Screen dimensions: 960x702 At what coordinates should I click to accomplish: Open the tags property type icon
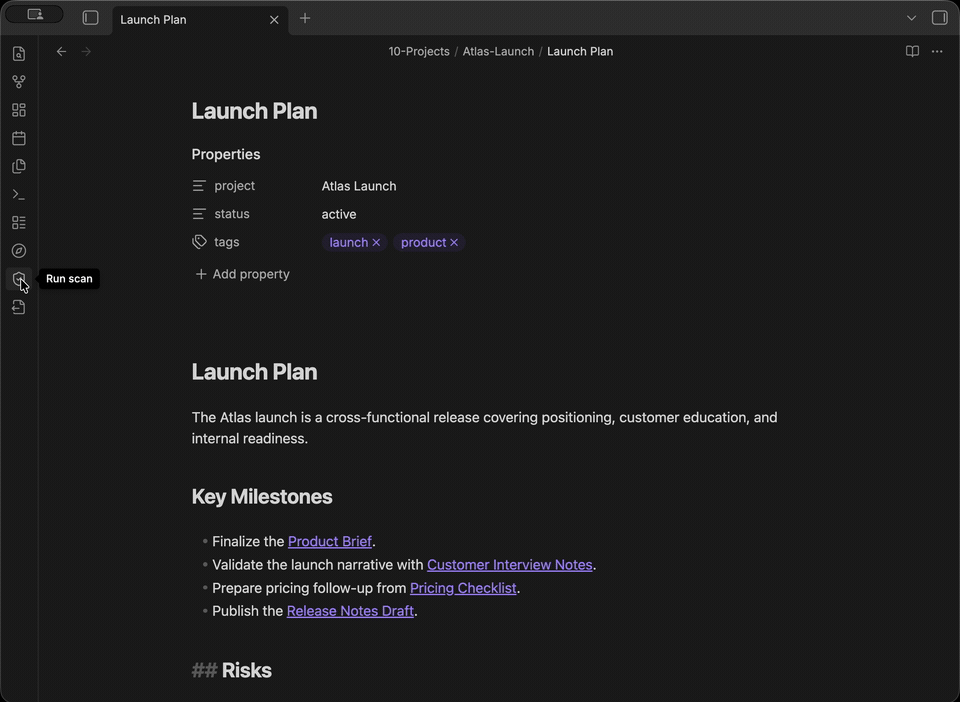[200, 242]
